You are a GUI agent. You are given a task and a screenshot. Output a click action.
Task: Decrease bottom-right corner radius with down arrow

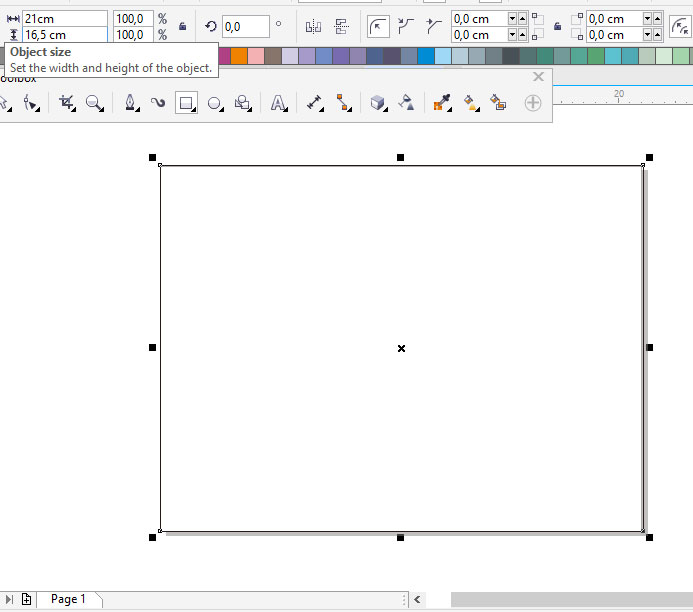click(647, 34)
